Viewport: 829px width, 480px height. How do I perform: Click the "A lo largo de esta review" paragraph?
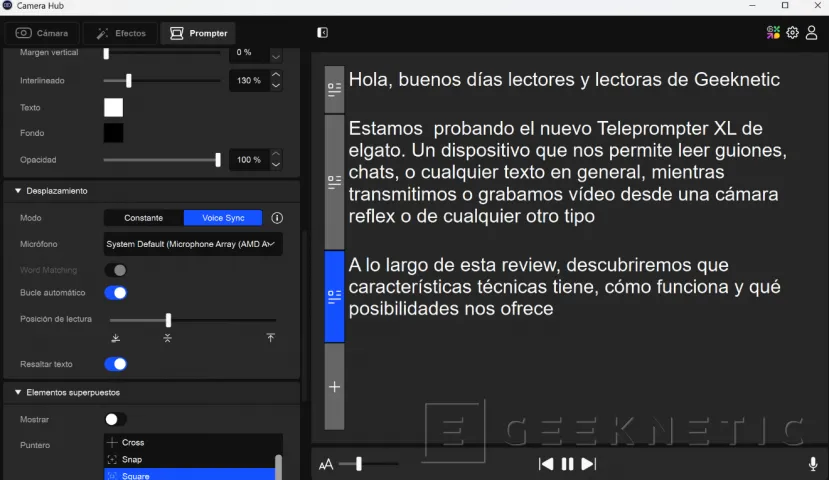pos(564,287)
